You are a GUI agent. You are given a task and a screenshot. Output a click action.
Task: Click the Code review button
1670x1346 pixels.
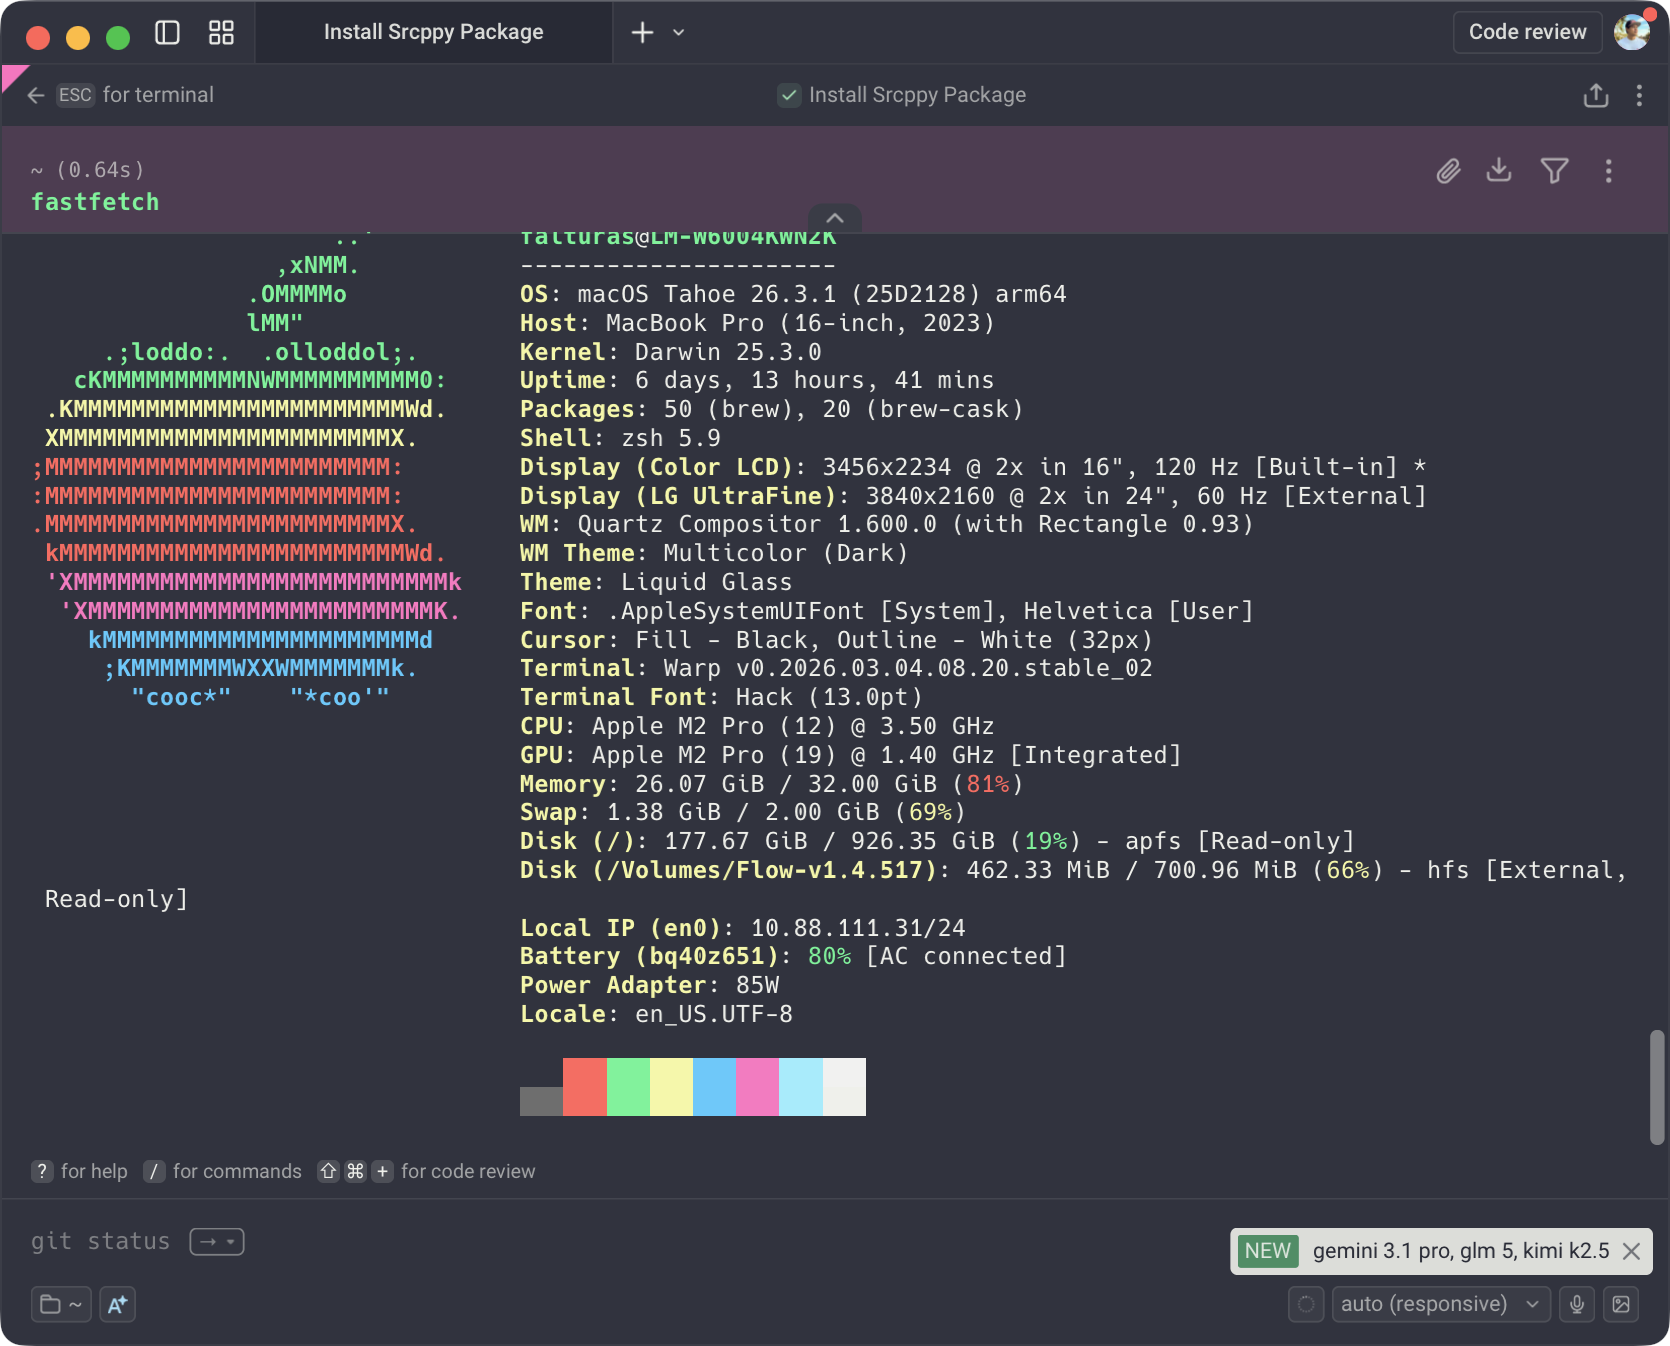pyautogui.click(x=1526, y=32)
